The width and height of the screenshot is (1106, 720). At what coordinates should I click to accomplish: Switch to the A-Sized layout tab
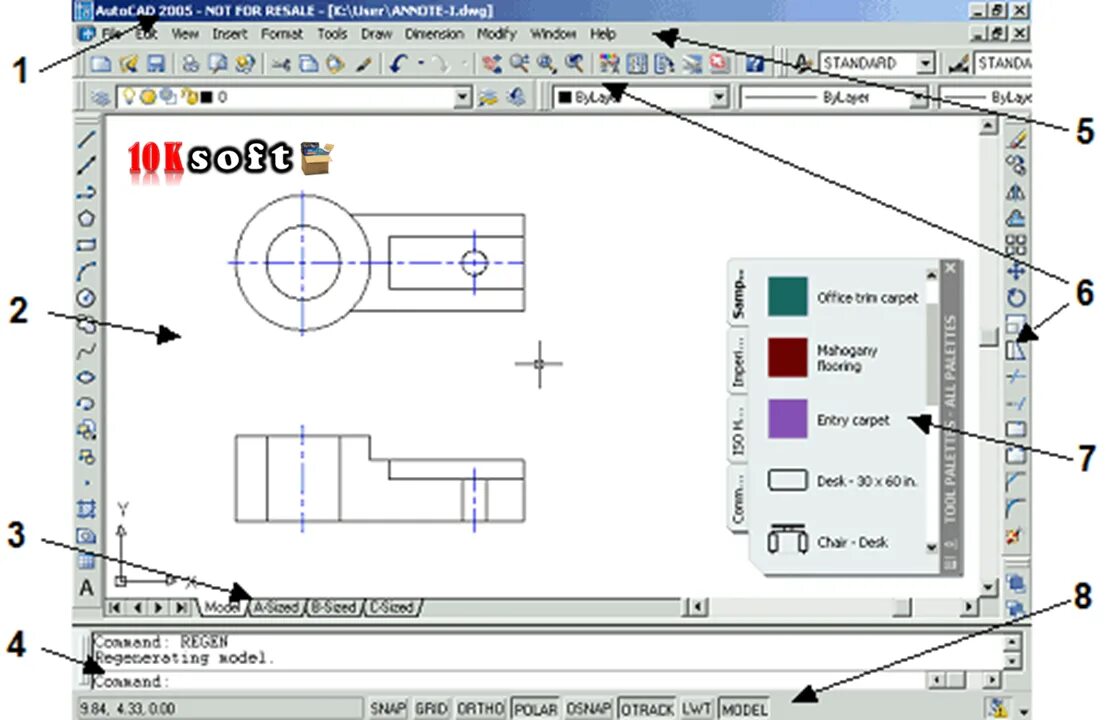(x=276, y=607)
